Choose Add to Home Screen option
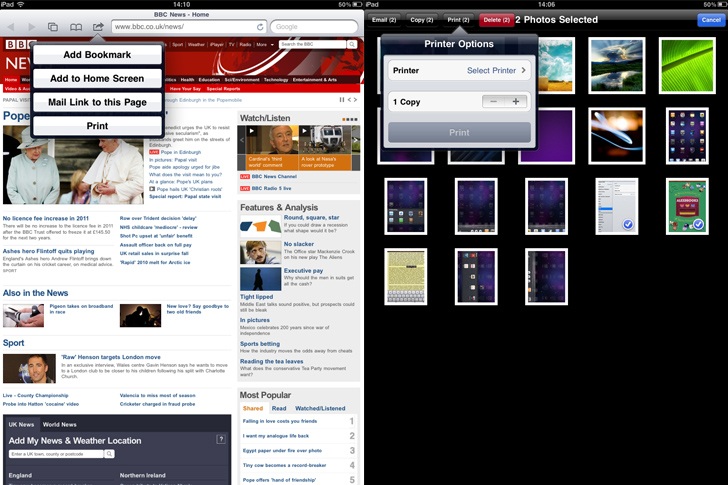The image size is (728, 485). (x=98, y=78)
